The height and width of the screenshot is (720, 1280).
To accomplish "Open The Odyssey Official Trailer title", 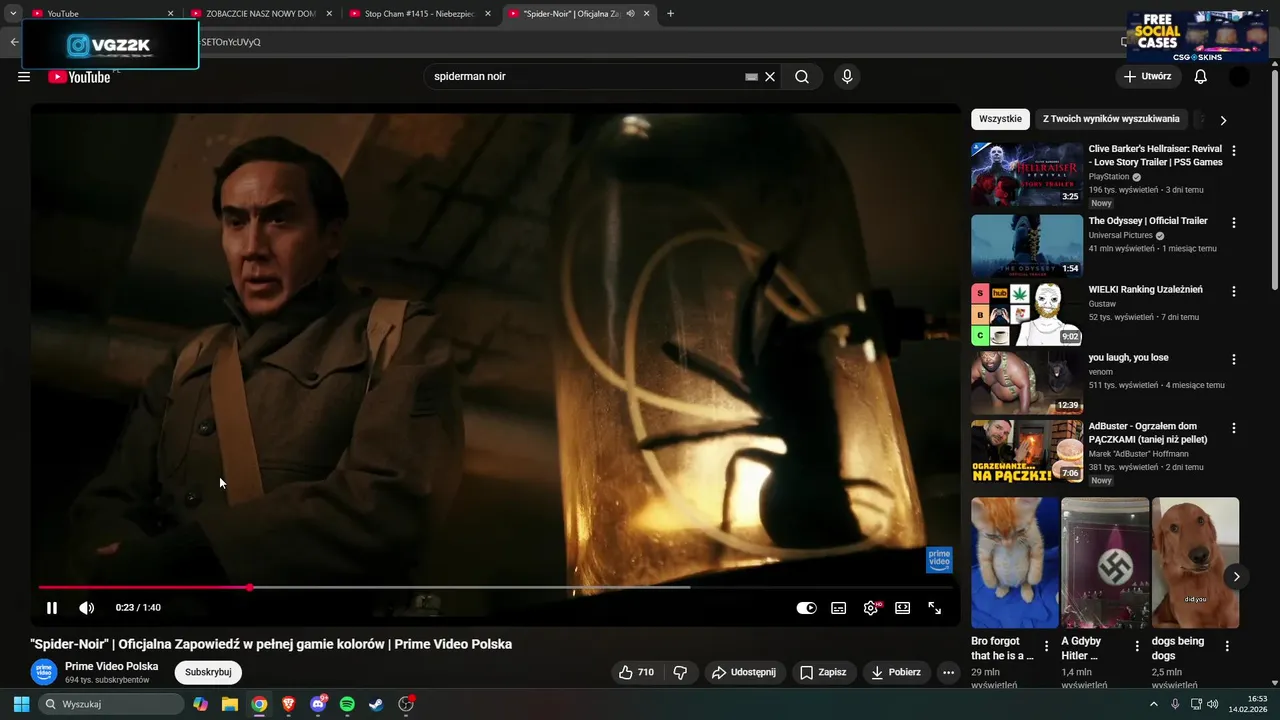I will [x=1148, y=221].
